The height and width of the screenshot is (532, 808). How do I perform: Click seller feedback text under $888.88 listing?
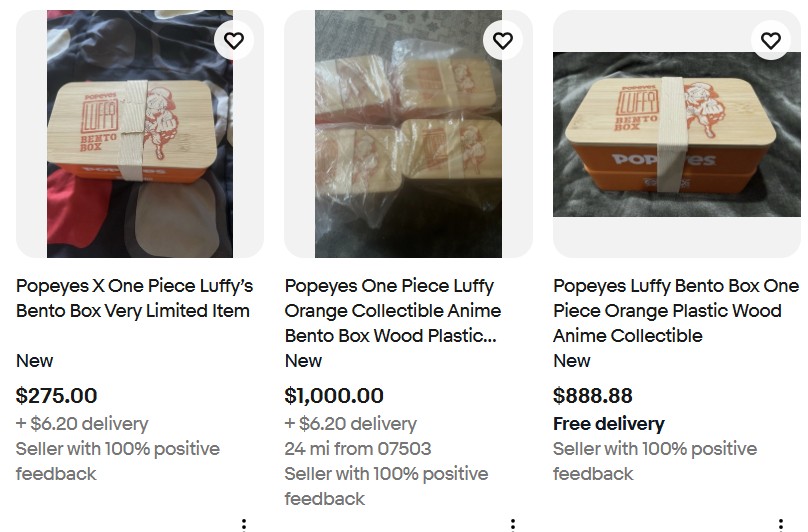[655, 461]
